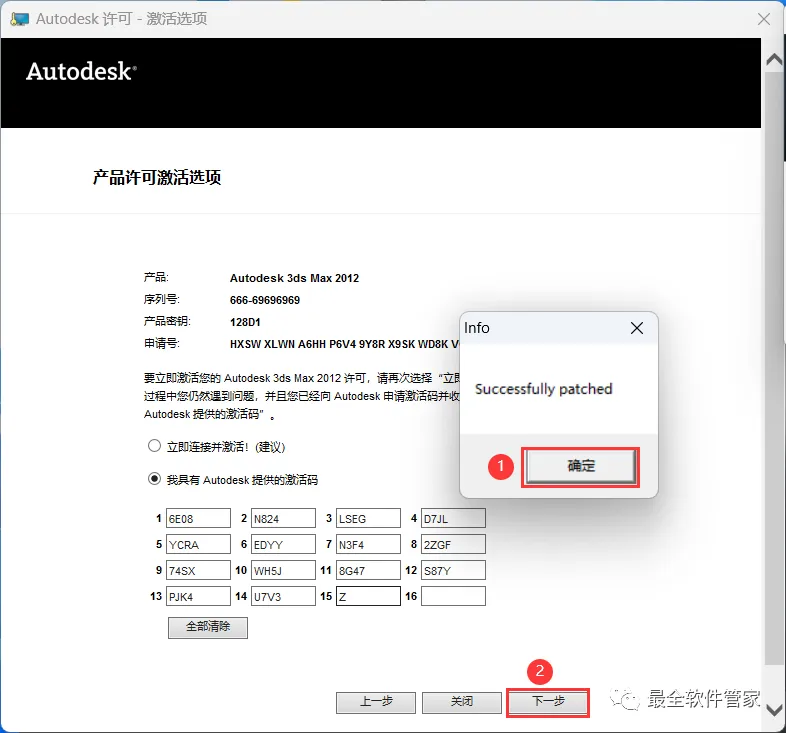The image size is (786, 733).
Task: Click the Autodesk logo in black banner
Action: (x=81, y=71)
